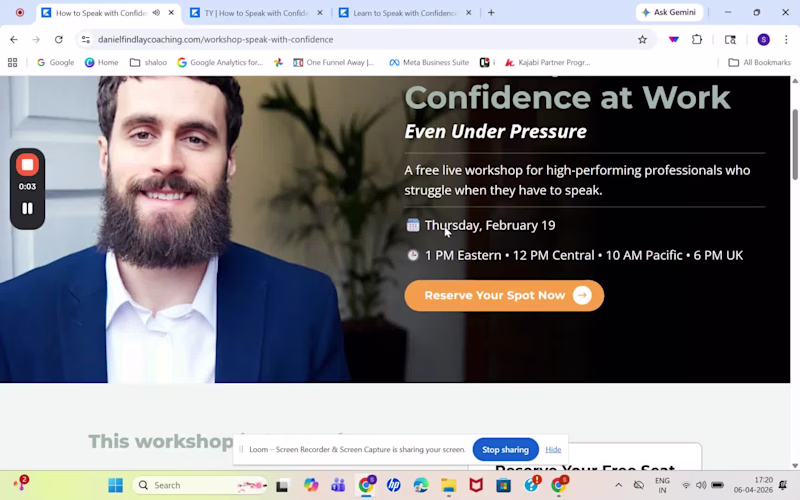Image resolution: width=800 pixels, height=500 pixels.
Task: Open the Get Help taskbar icon
Action: (x=531, y=485)
